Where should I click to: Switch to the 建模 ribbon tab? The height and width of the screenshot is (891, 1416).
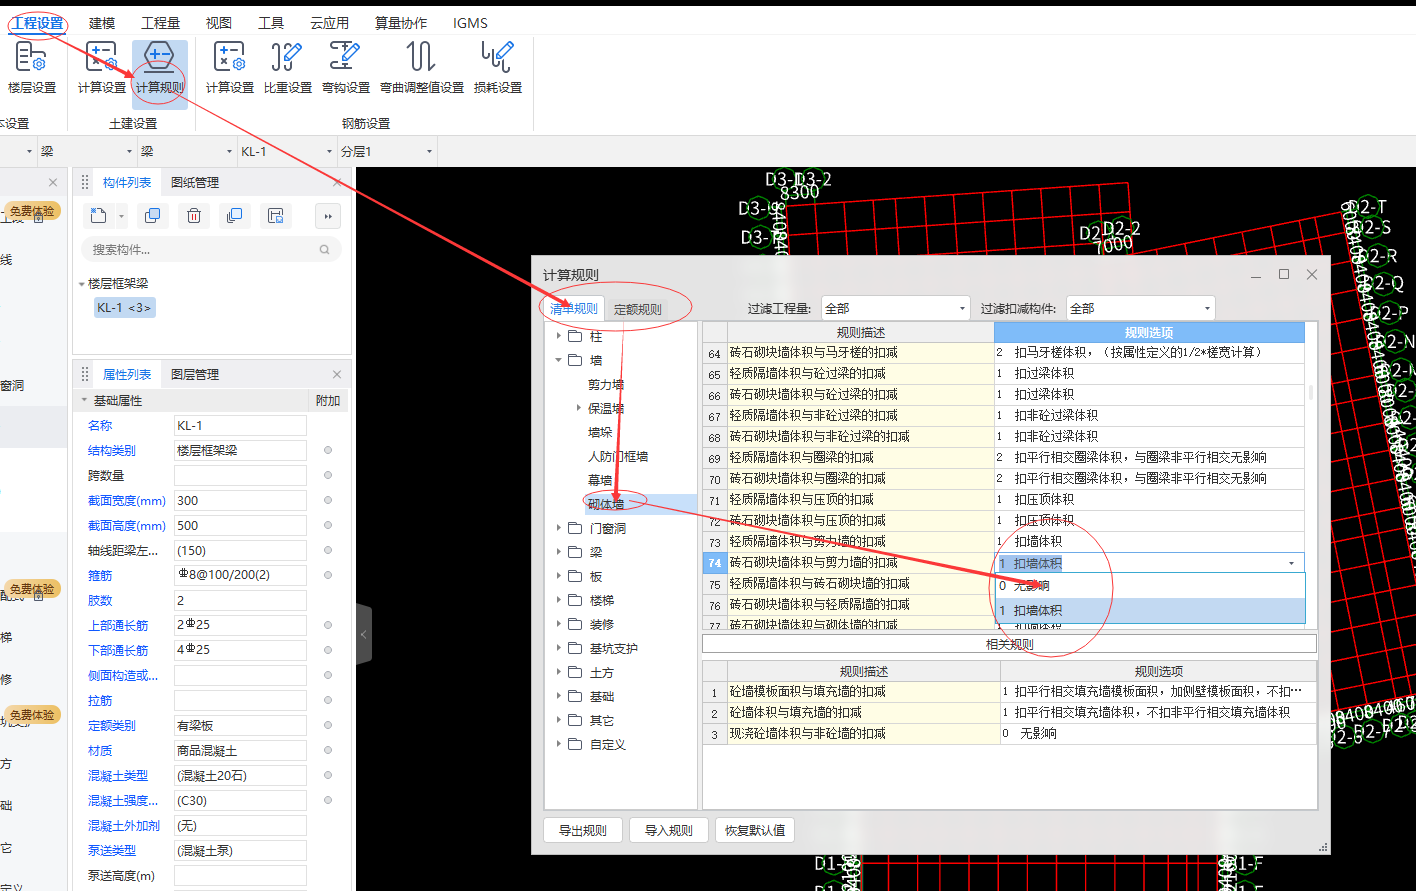(x=102, y=23)
